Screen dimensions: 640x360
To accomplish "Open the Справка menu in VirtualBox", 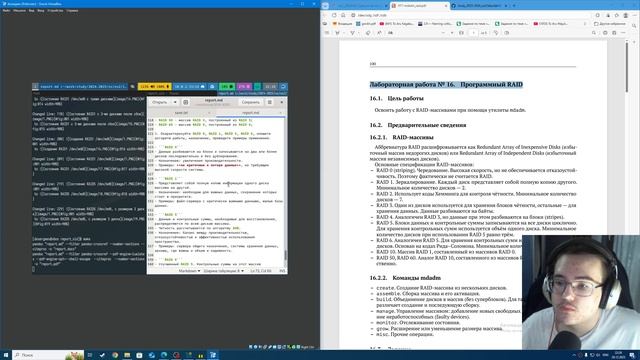I will (72, 10).
